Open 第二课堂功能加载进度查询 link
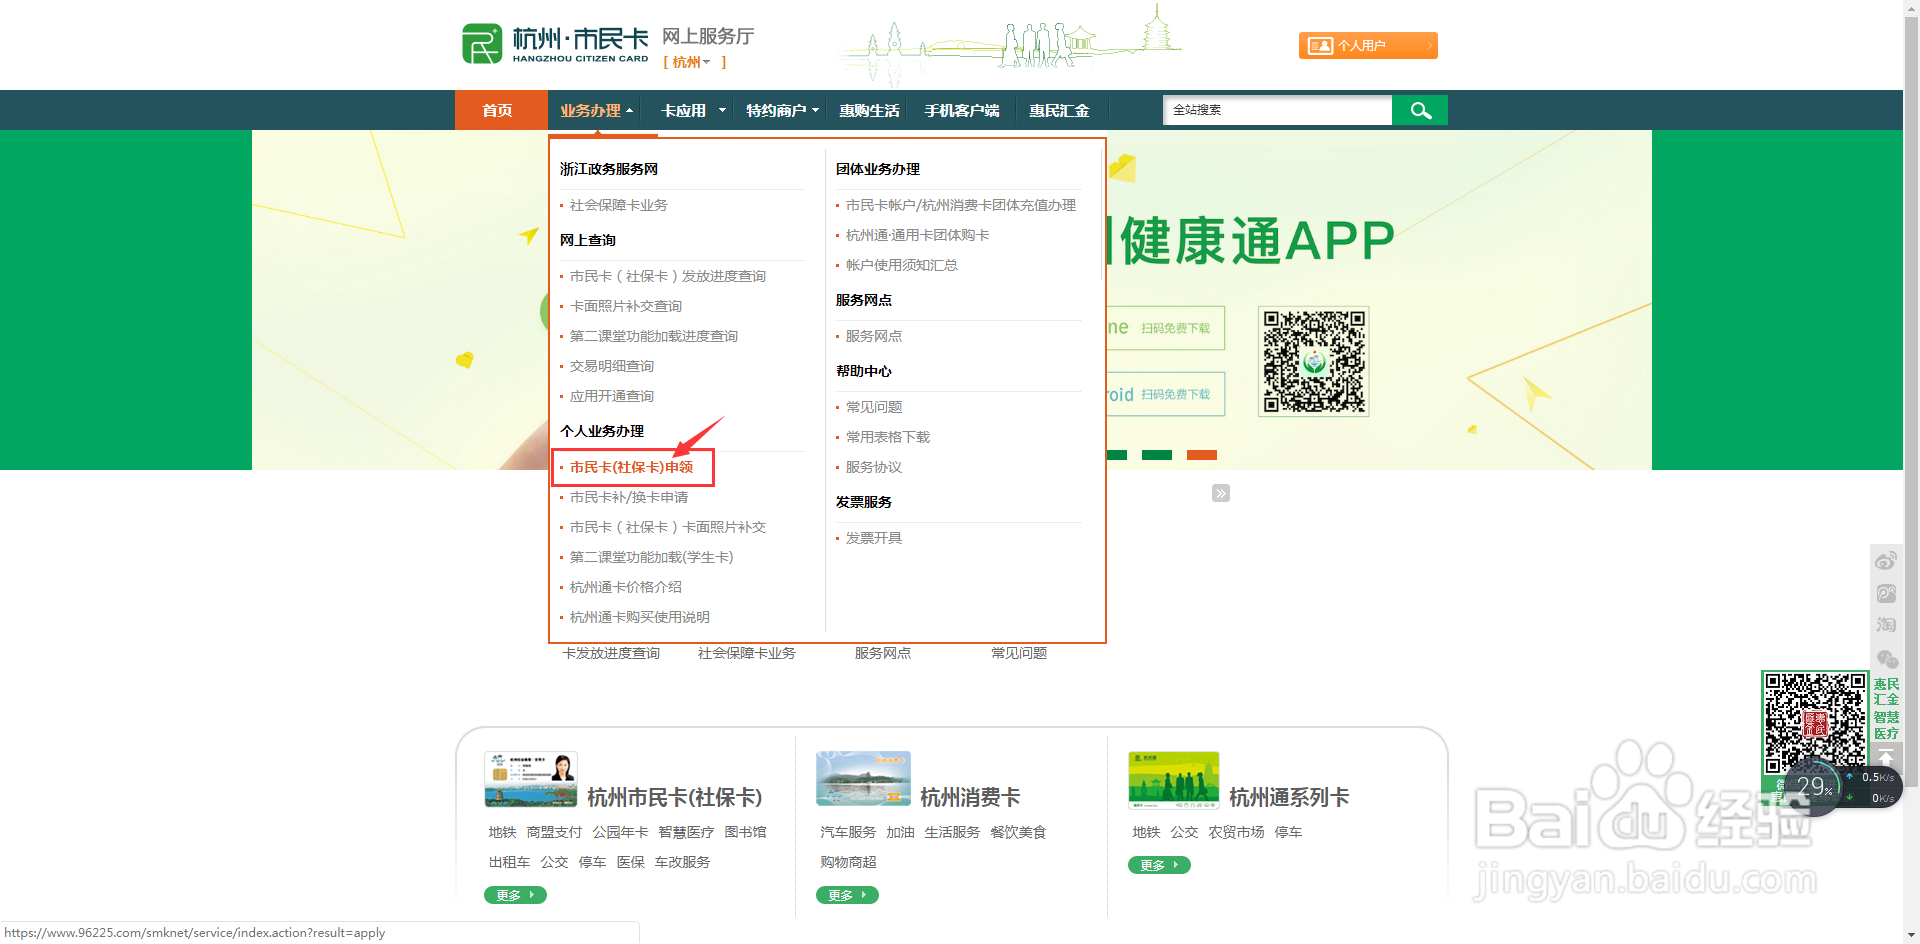This screenshot has width=1920, height=944. (x=654, y=336)
